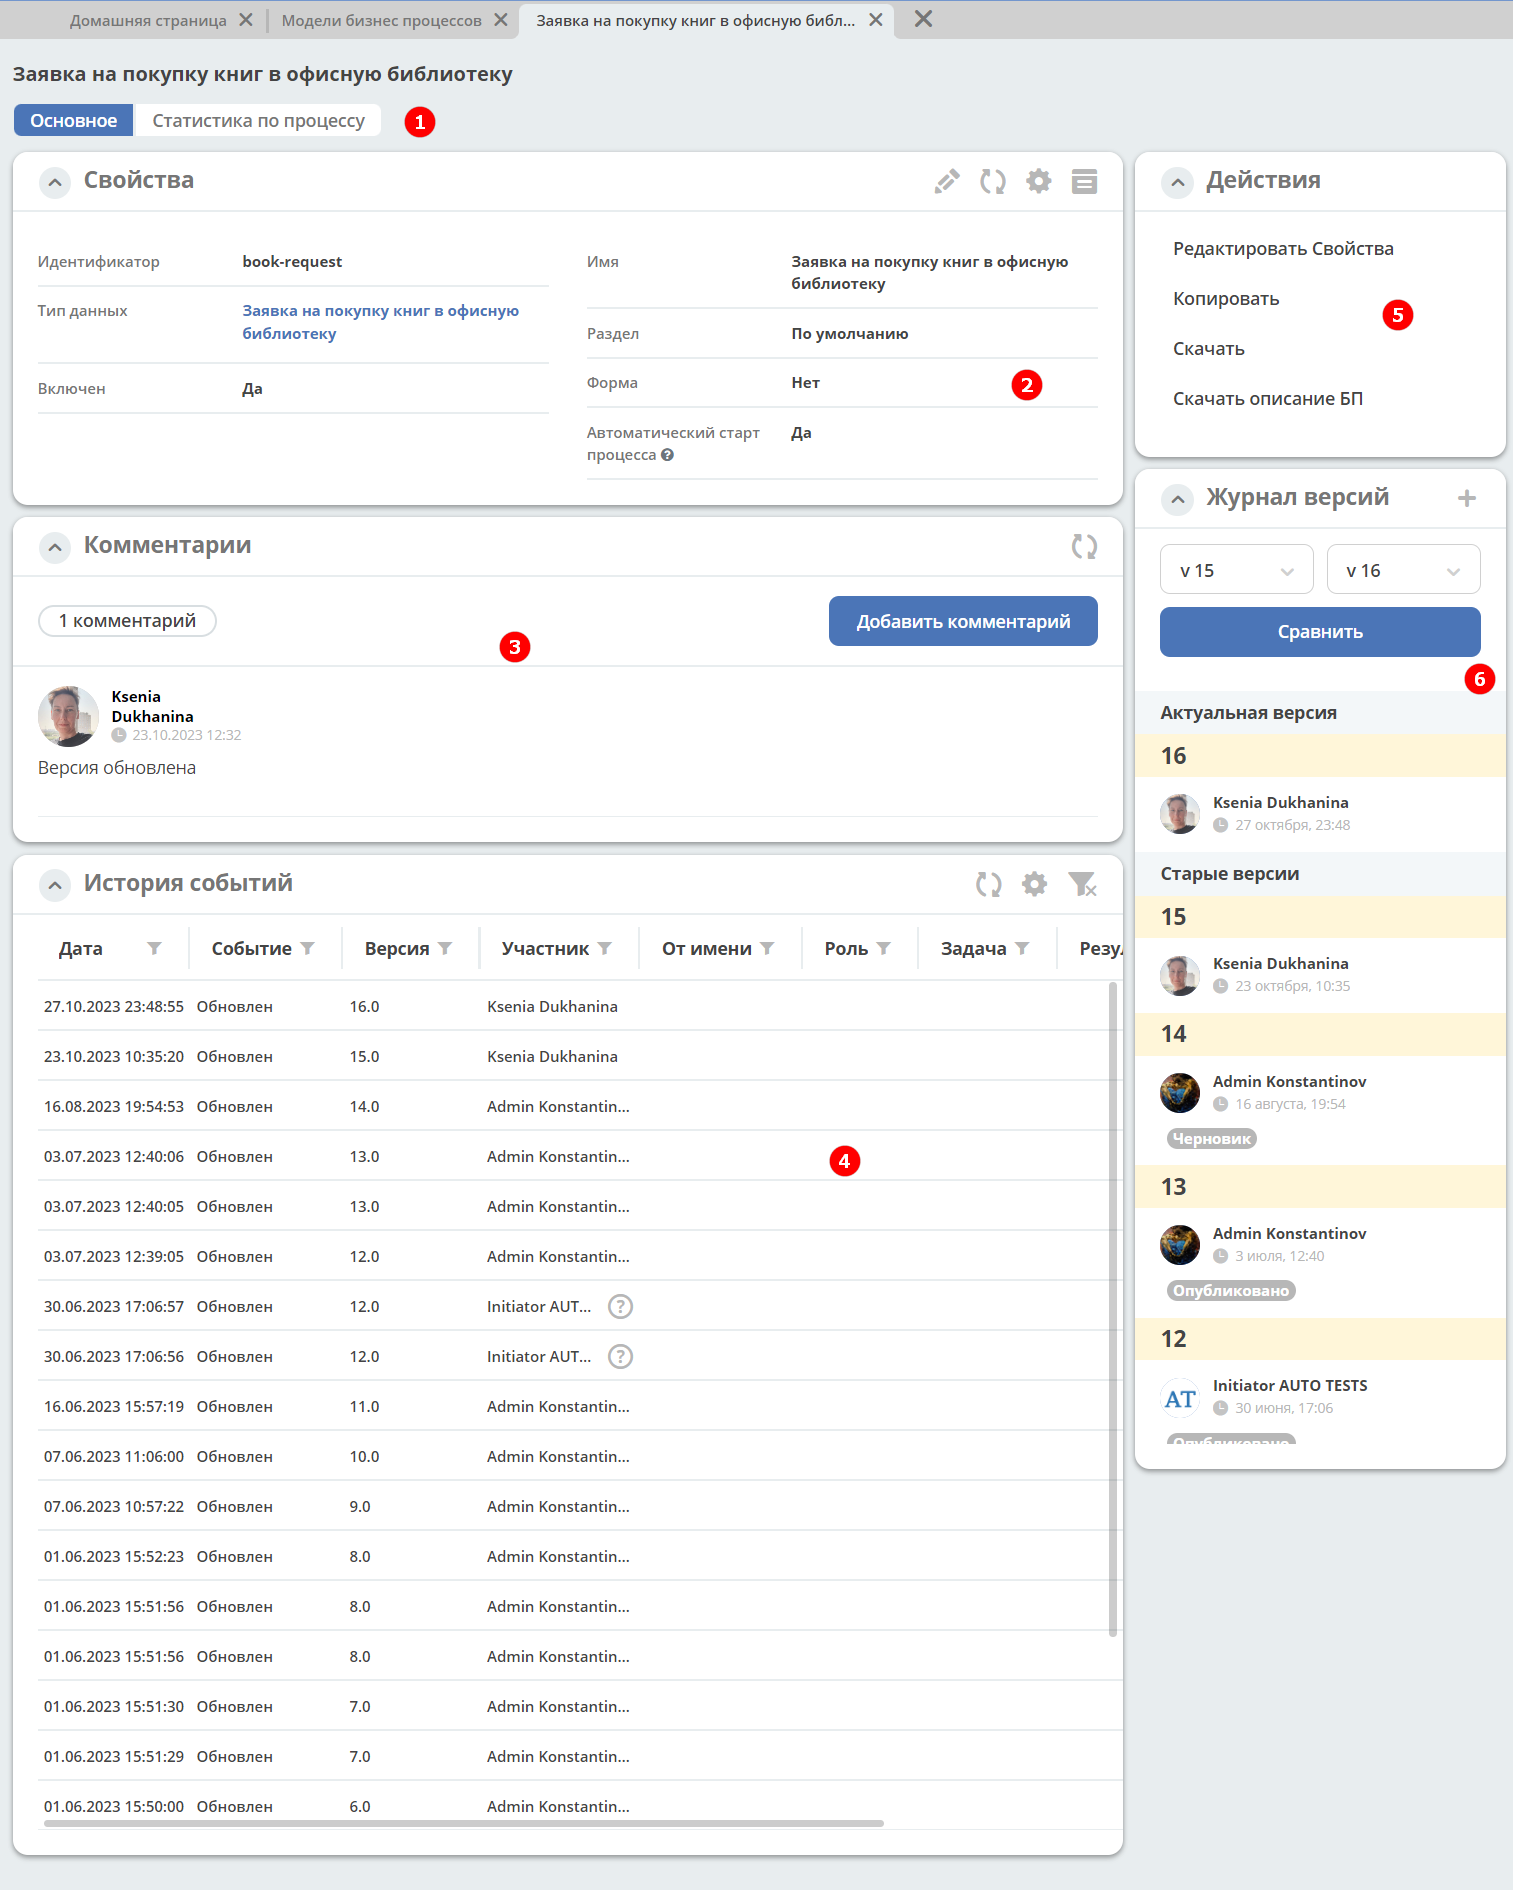Click AT avatar of Initiator AUTO TESTS
The height and width of the screenshot is (1890, 1513).
pos(1180,1397)
